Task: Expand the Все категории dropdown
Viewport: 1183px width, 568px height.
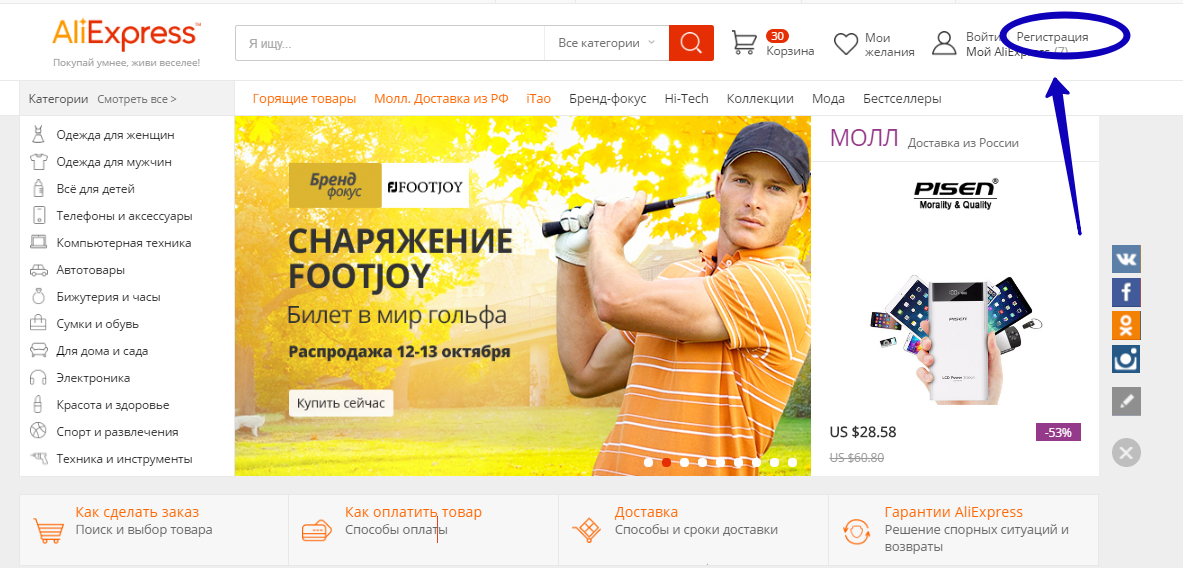Action: (x=607, y=43)
